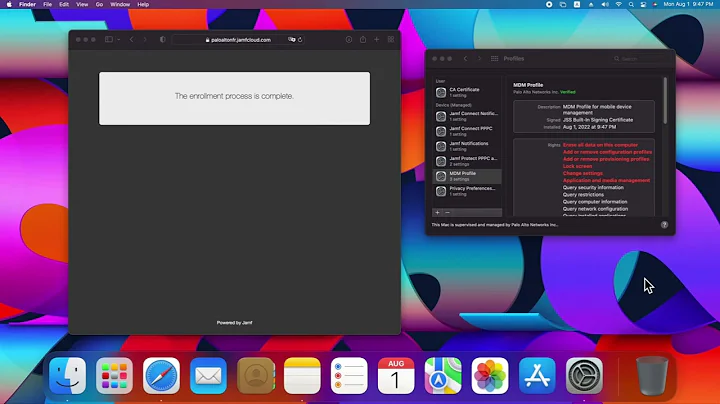Image resolution: width=720 pixels, height=404 pixels.
Task: Go back in the Profiles window
Action: coord(466,58)
